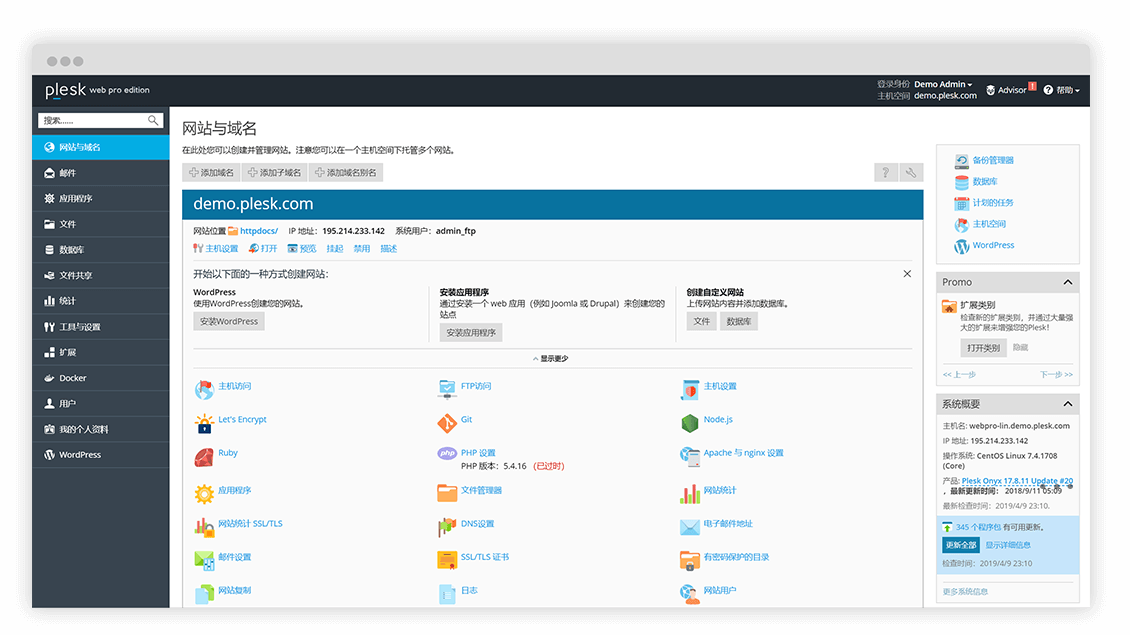Open 文件管理器 file manager icon
Screen dimensions: 1130x635
pyautogui.click(x=447, y=493)
